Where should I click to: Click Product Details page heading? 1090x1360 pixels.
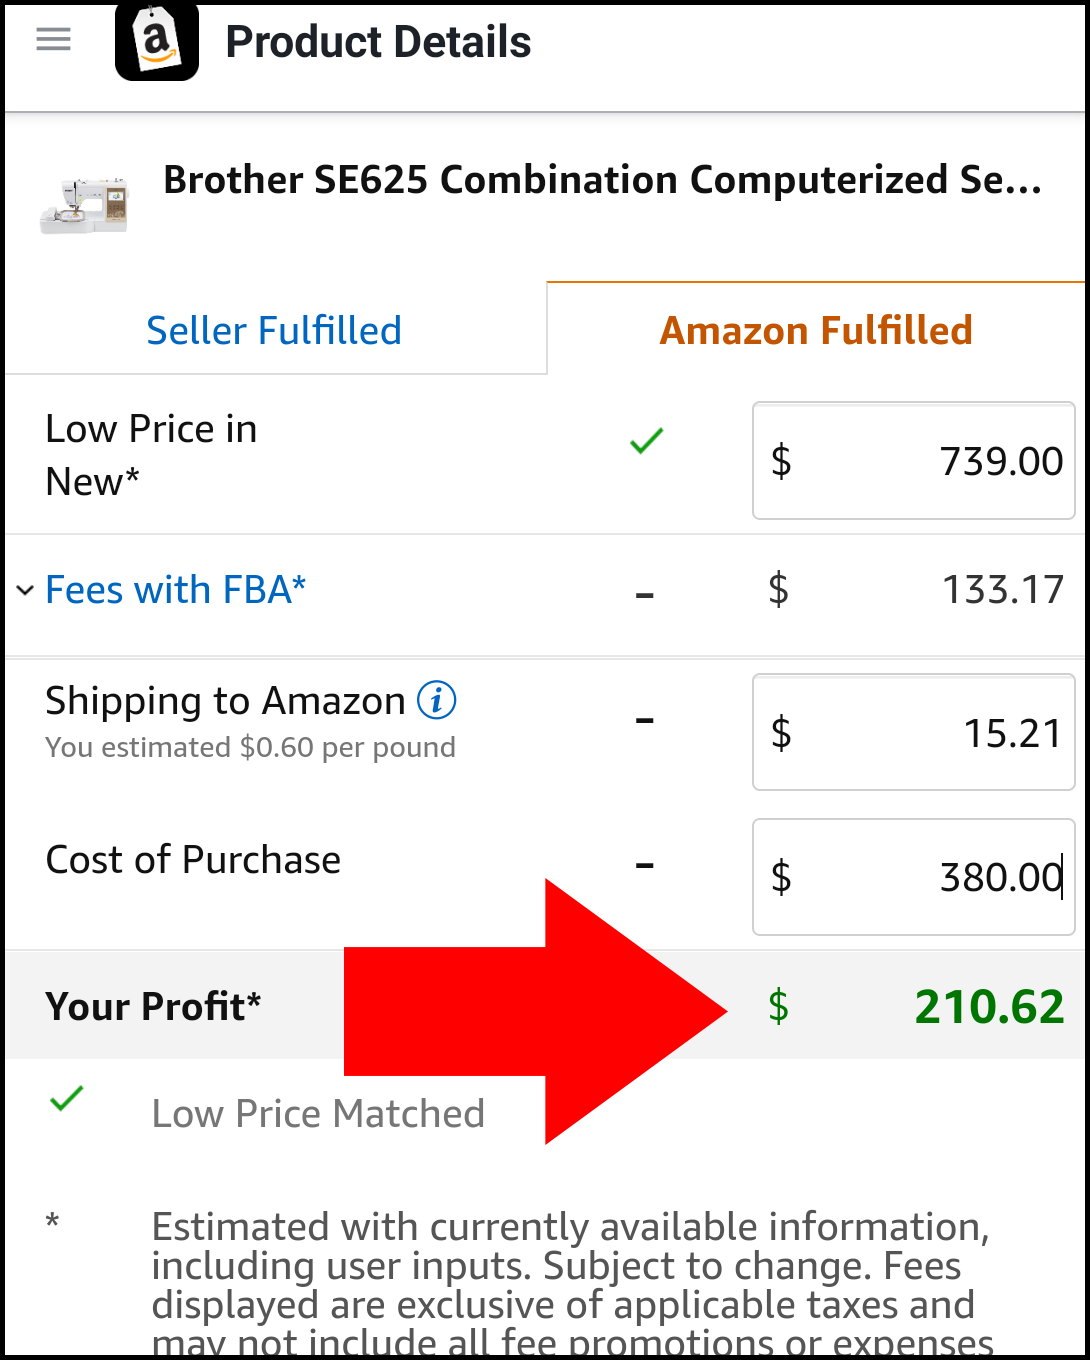point(378,42)
